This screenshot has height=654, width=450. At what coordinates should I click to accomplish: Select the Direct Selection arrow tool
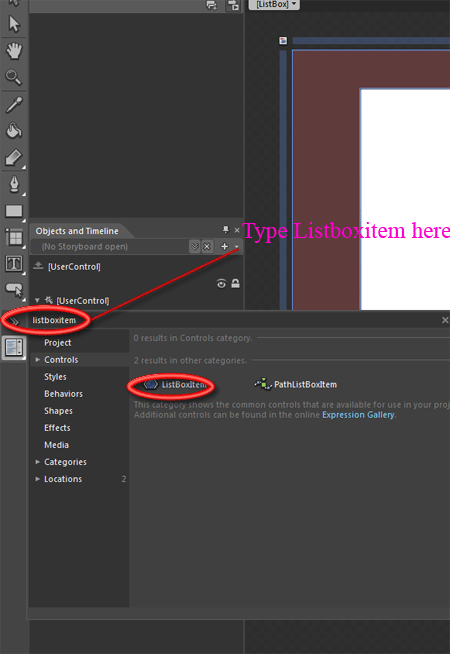[x=14, y=24]
